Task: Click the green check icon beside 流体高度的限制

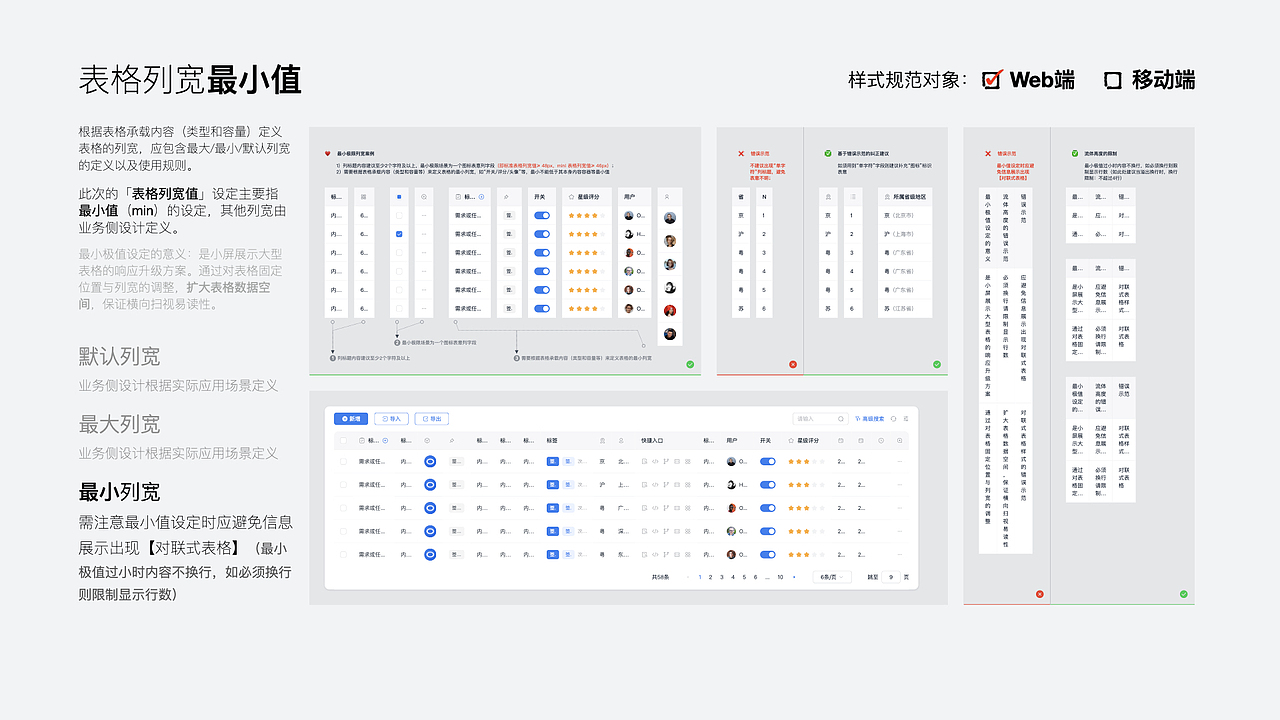Action: pos(1075,153)
